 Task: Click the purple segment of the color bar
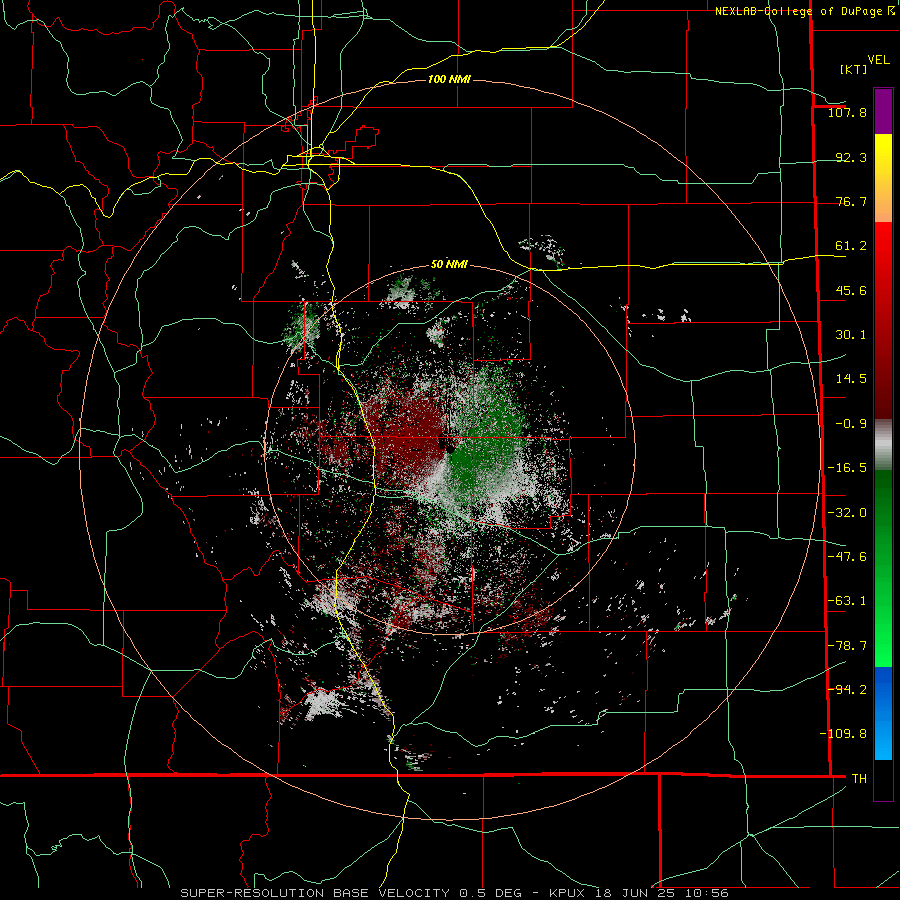point(883,111)
